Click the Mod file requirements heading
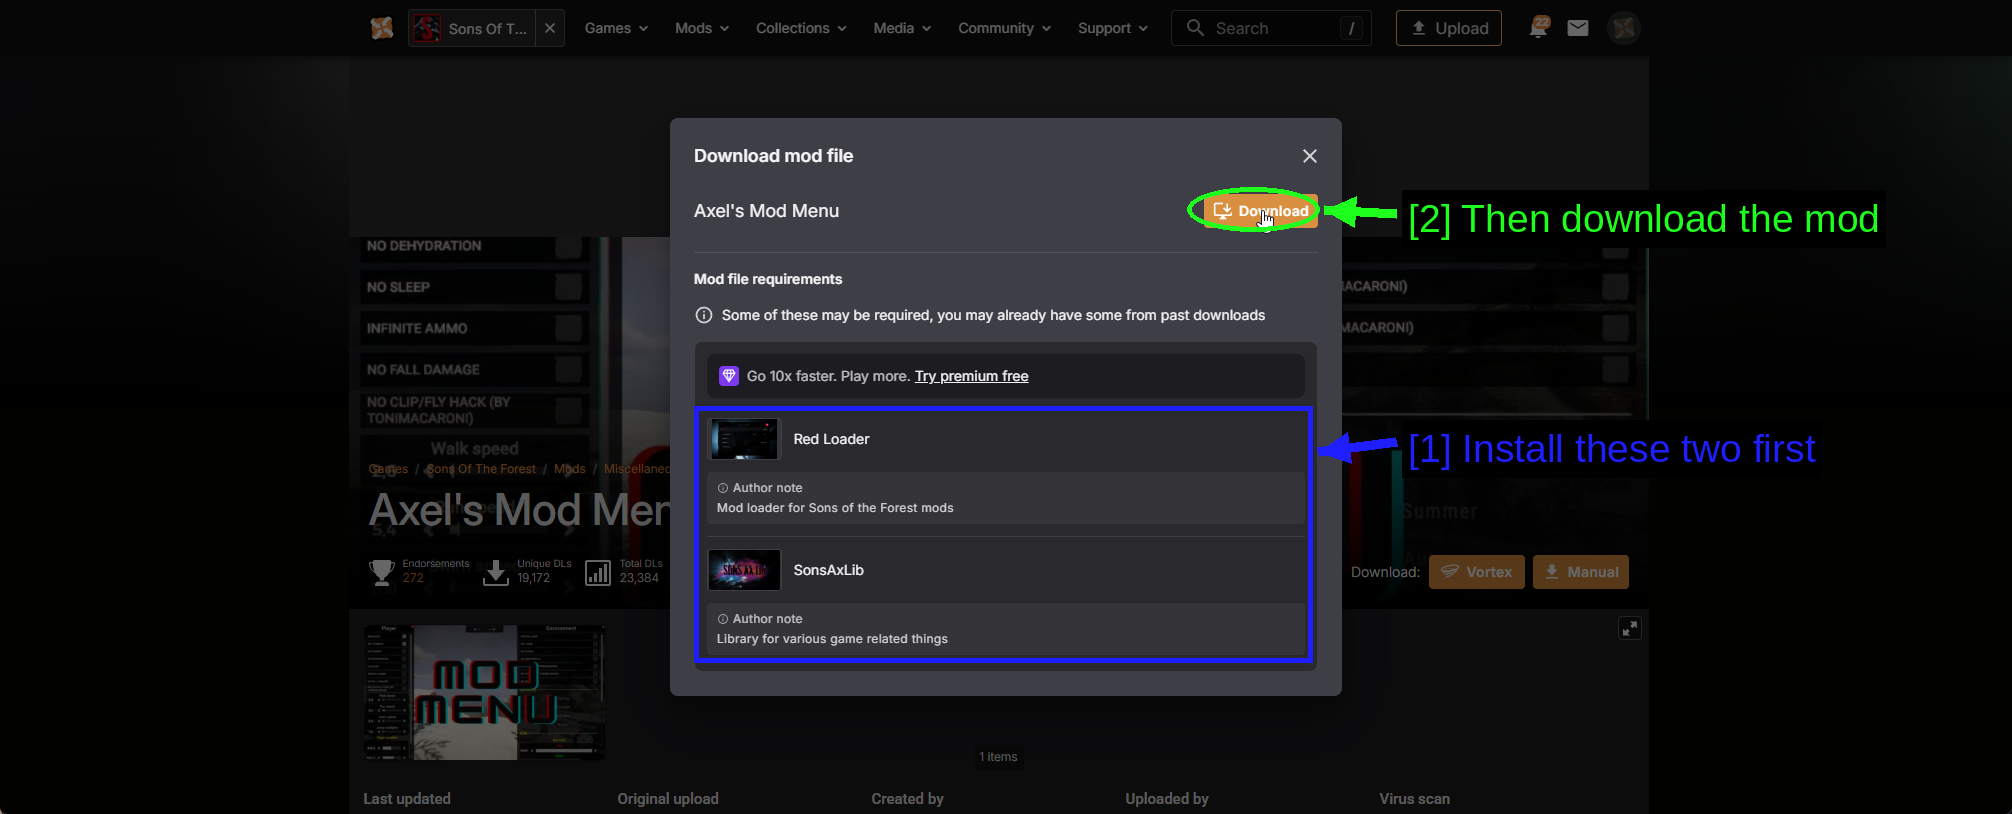The height and width of the screenshot is (814, 2012). [x=768, y=279]
